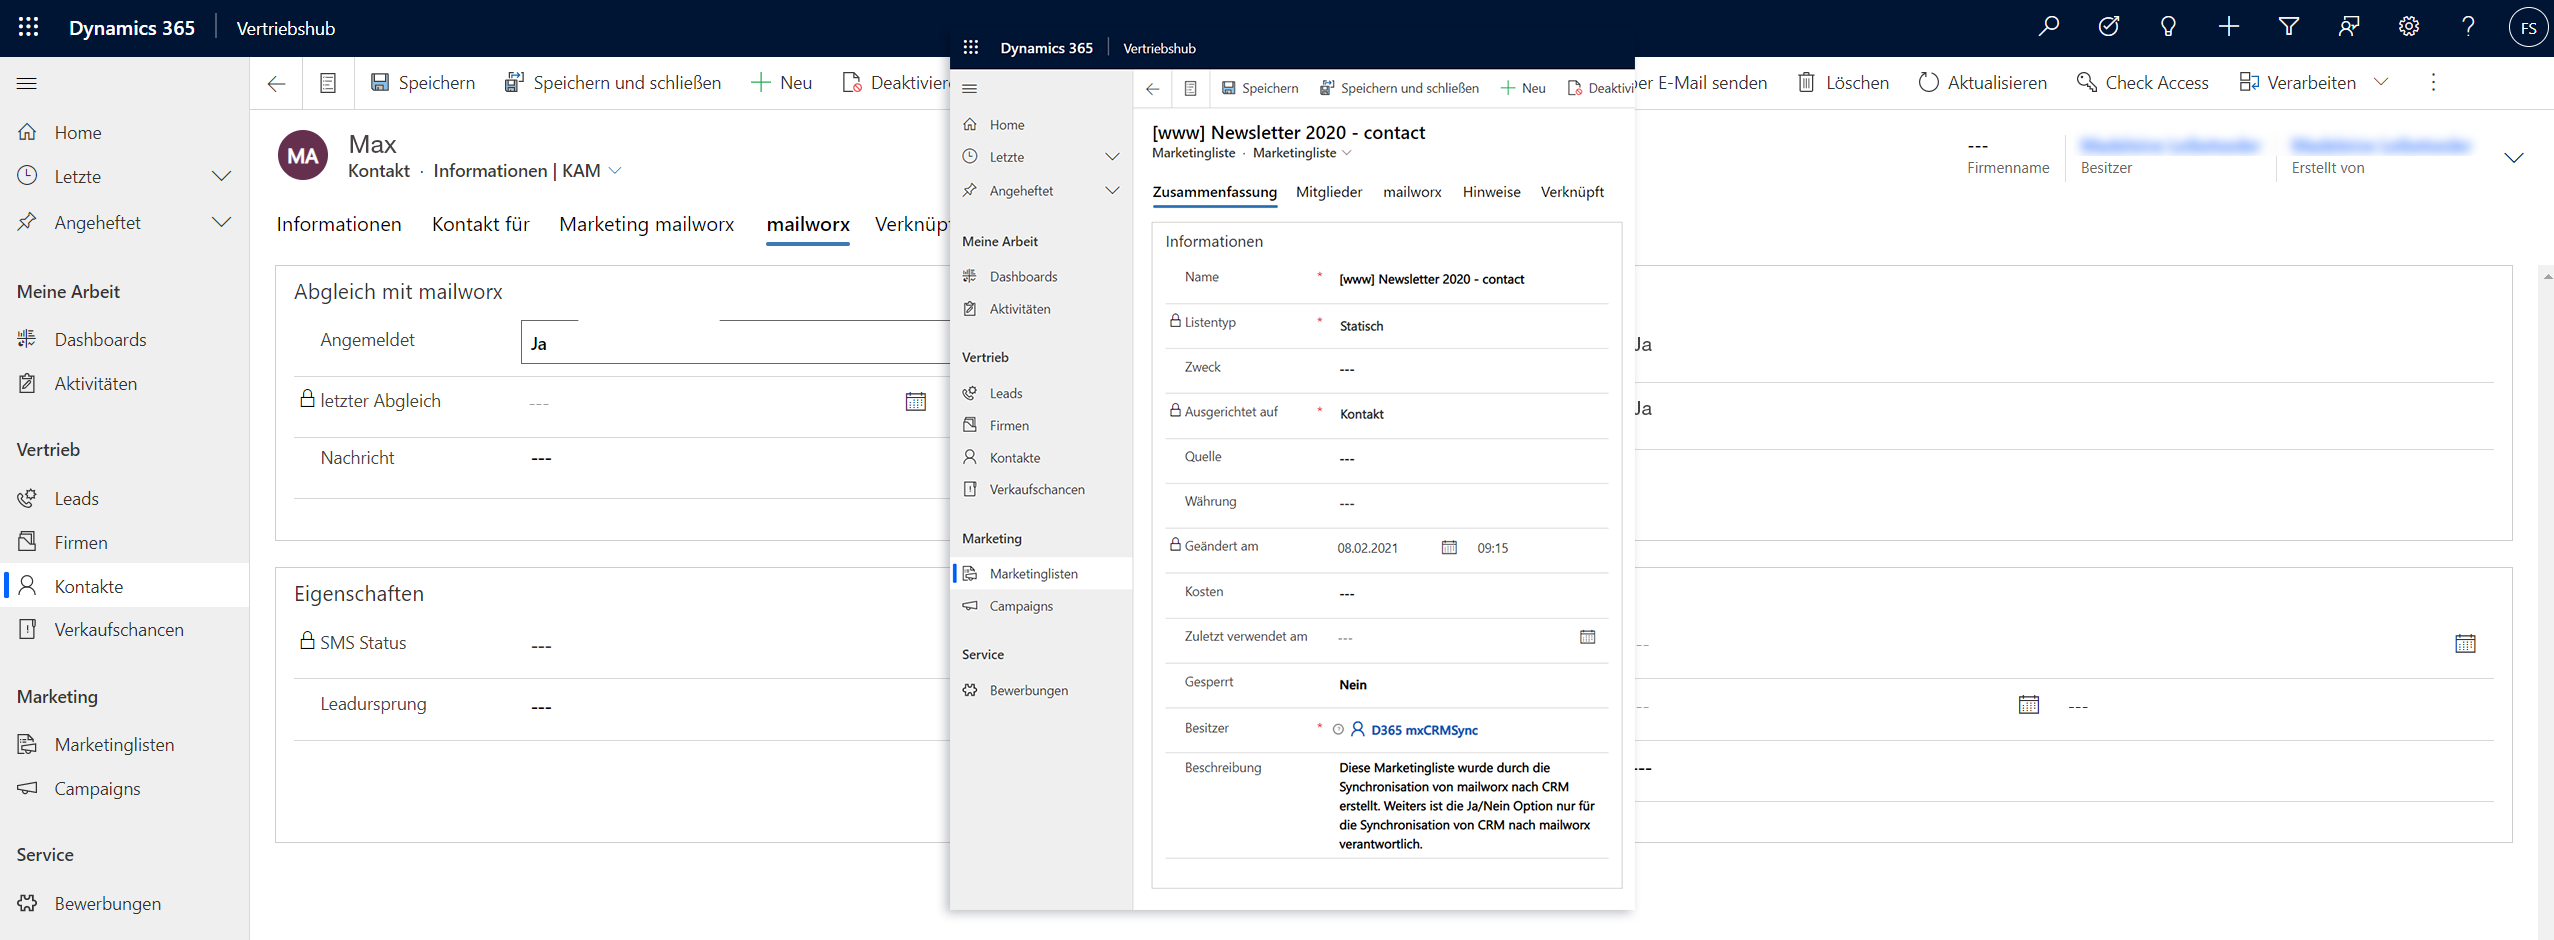2554x940 pixels.
Task: Expand Letzte in the Newsletter window sidebar
Action: coord(1112,157)
